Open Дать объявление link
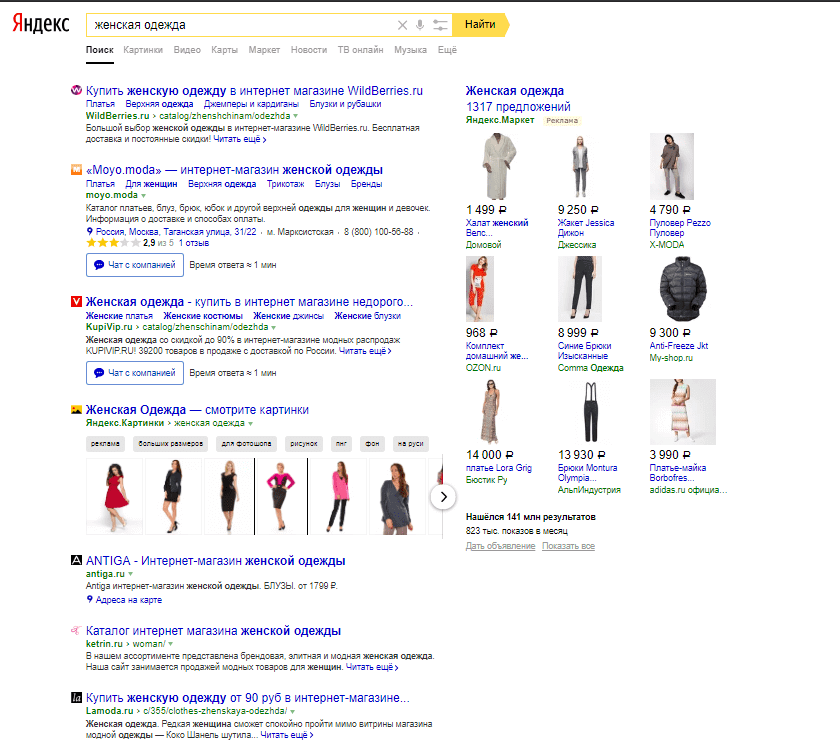The width and height of the screenshot is (840, 746). point(500,546)
